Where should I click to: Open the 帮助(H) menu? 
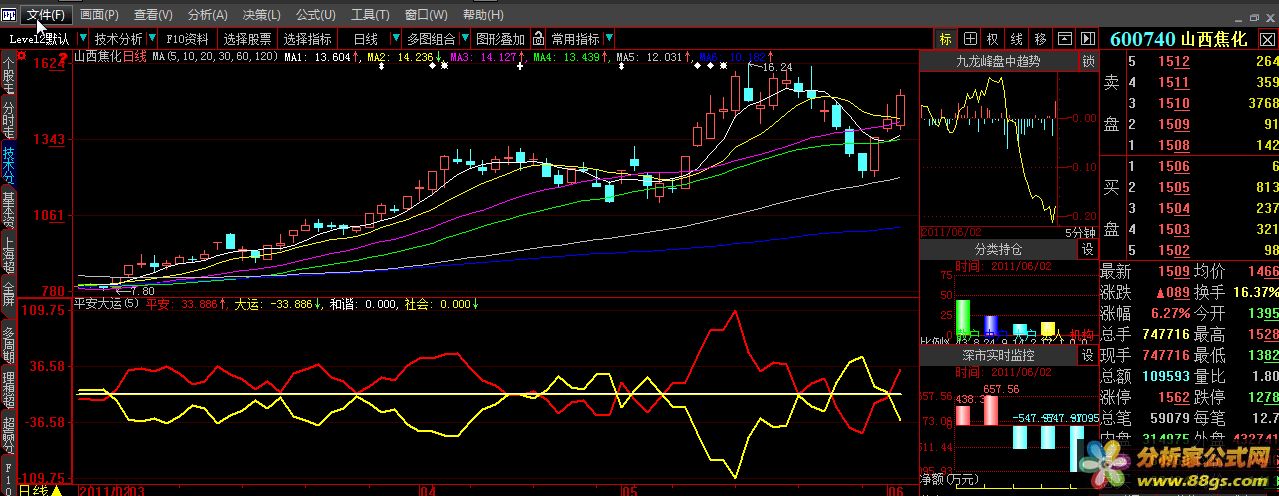(x=483, y=15)
